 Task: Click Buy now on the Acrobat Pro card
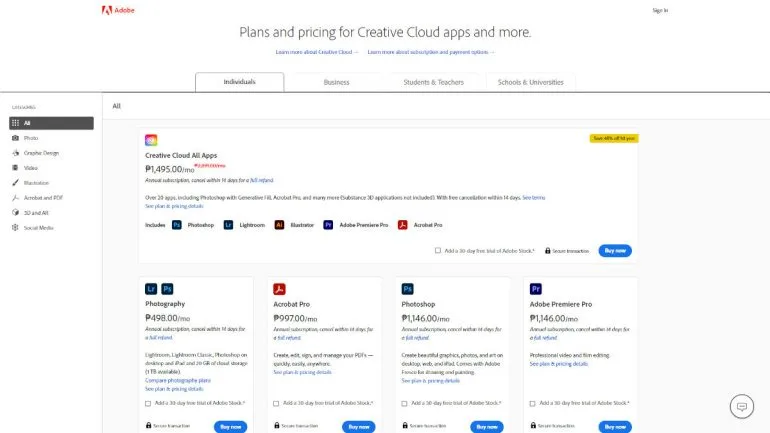tap(358, 427)
